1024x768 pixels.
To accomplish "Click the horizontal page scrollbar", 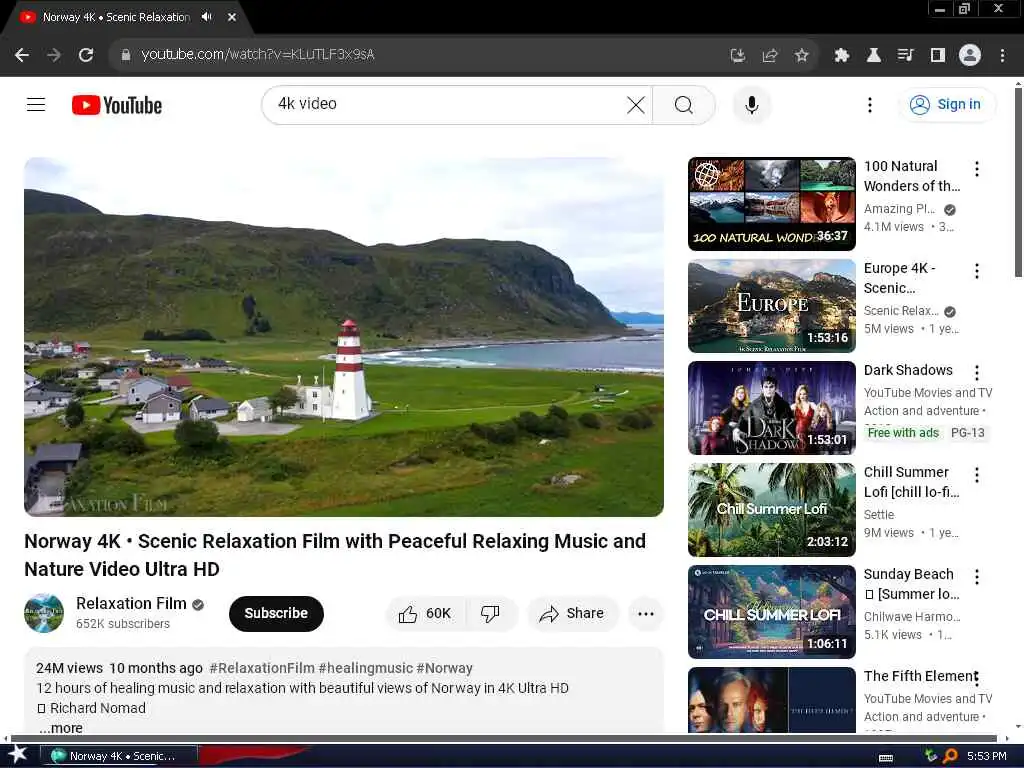I will click(503, 739).
